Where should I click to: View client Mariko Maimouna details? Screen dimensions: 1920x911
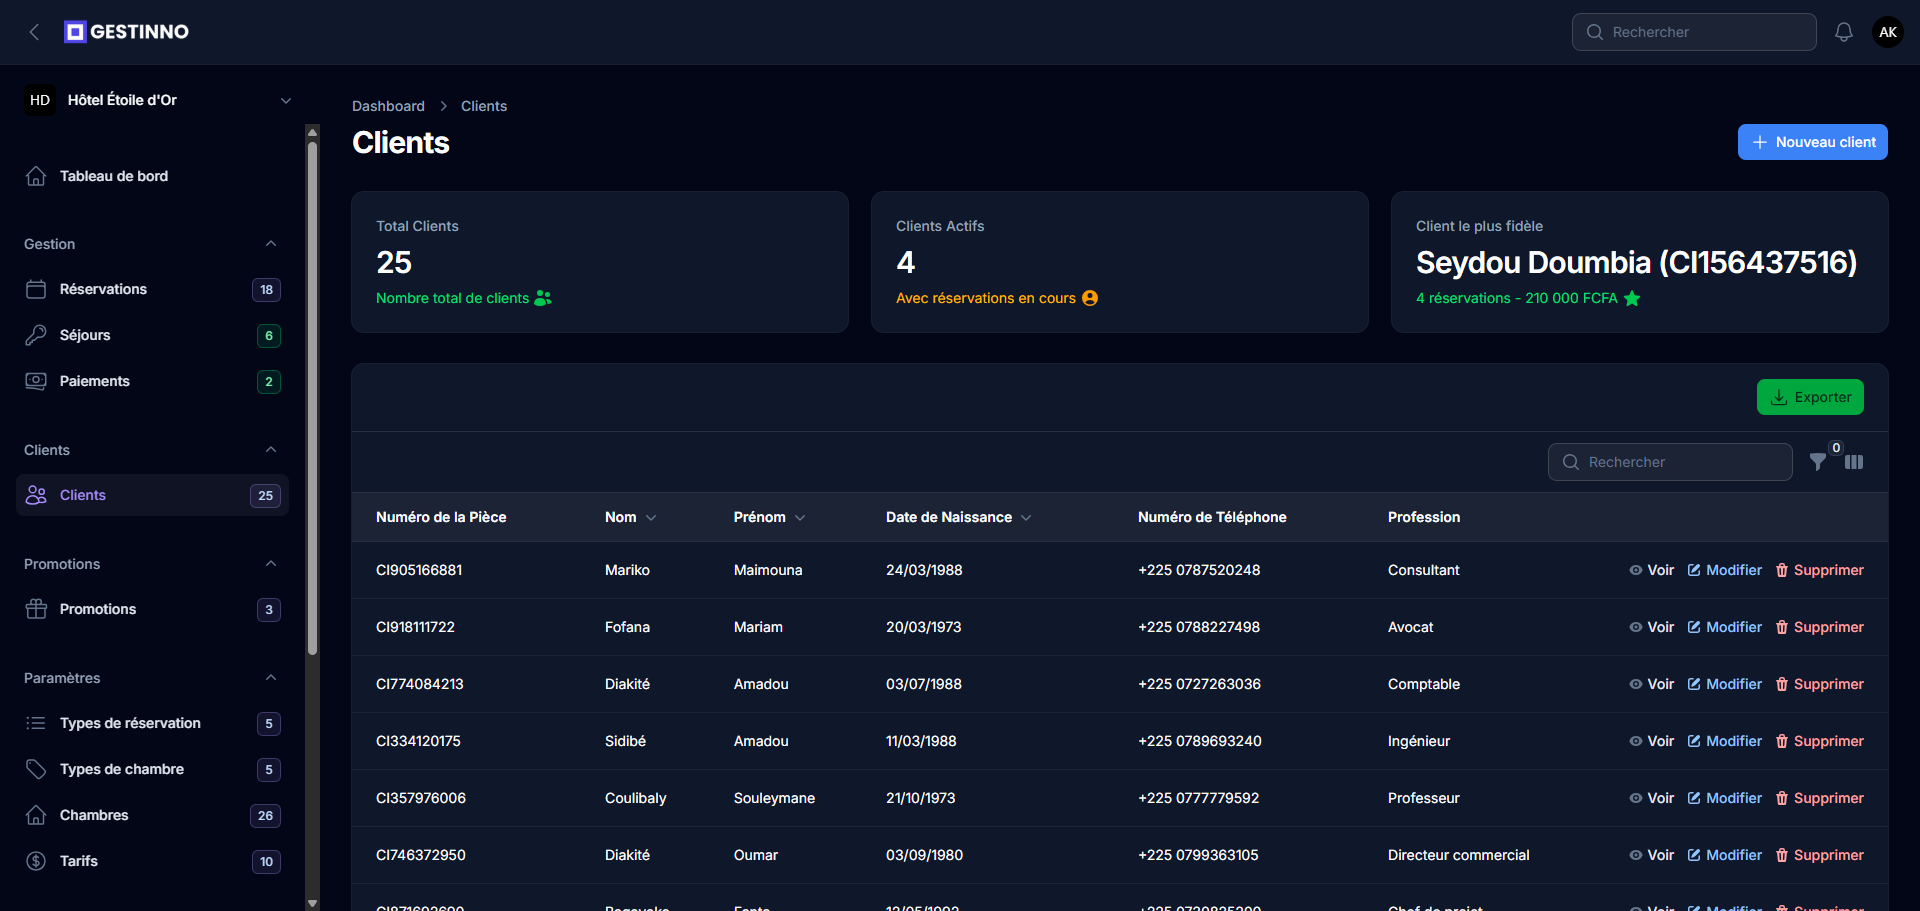click(1651, 570)
